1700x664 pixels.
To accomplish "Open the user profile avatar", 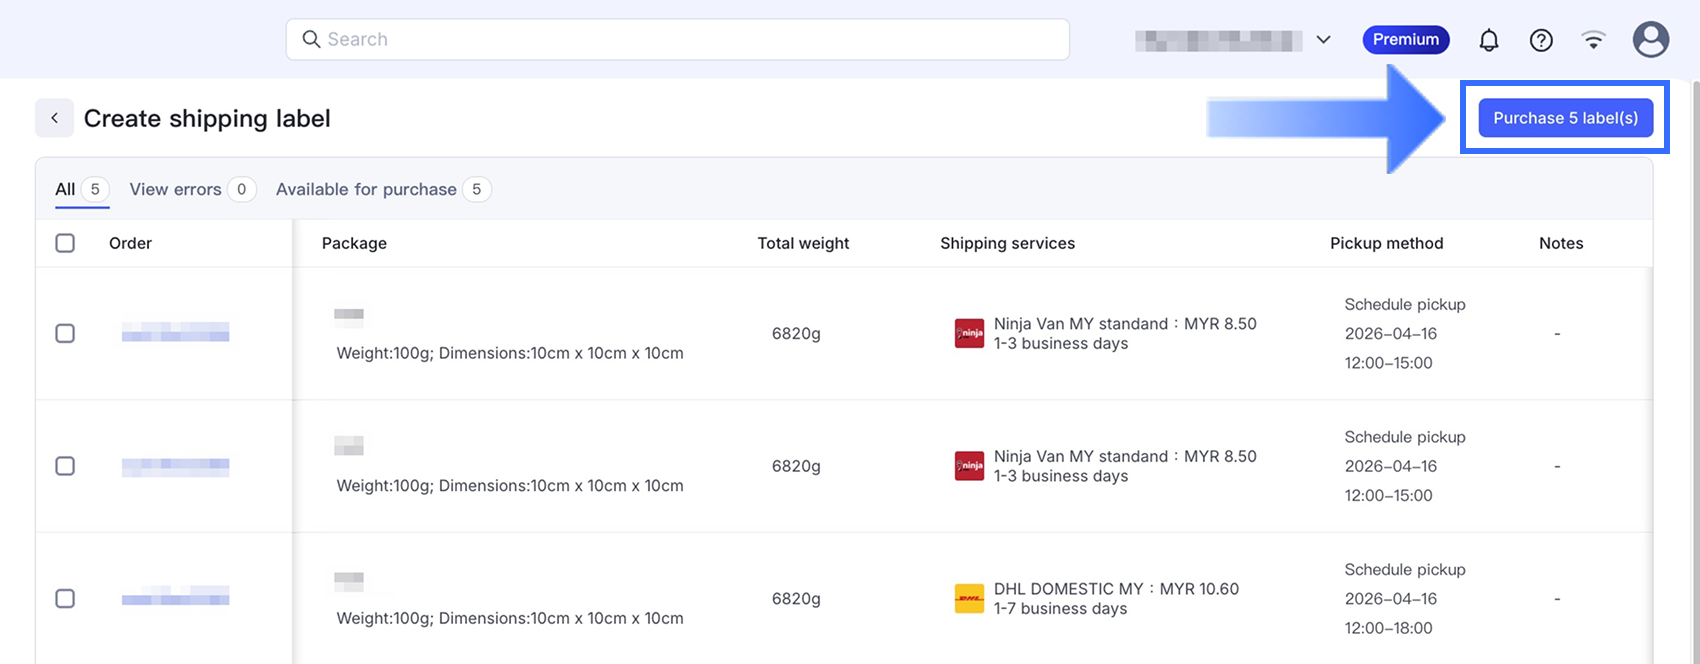I will pyautogui.click(x=1650, y=40).
